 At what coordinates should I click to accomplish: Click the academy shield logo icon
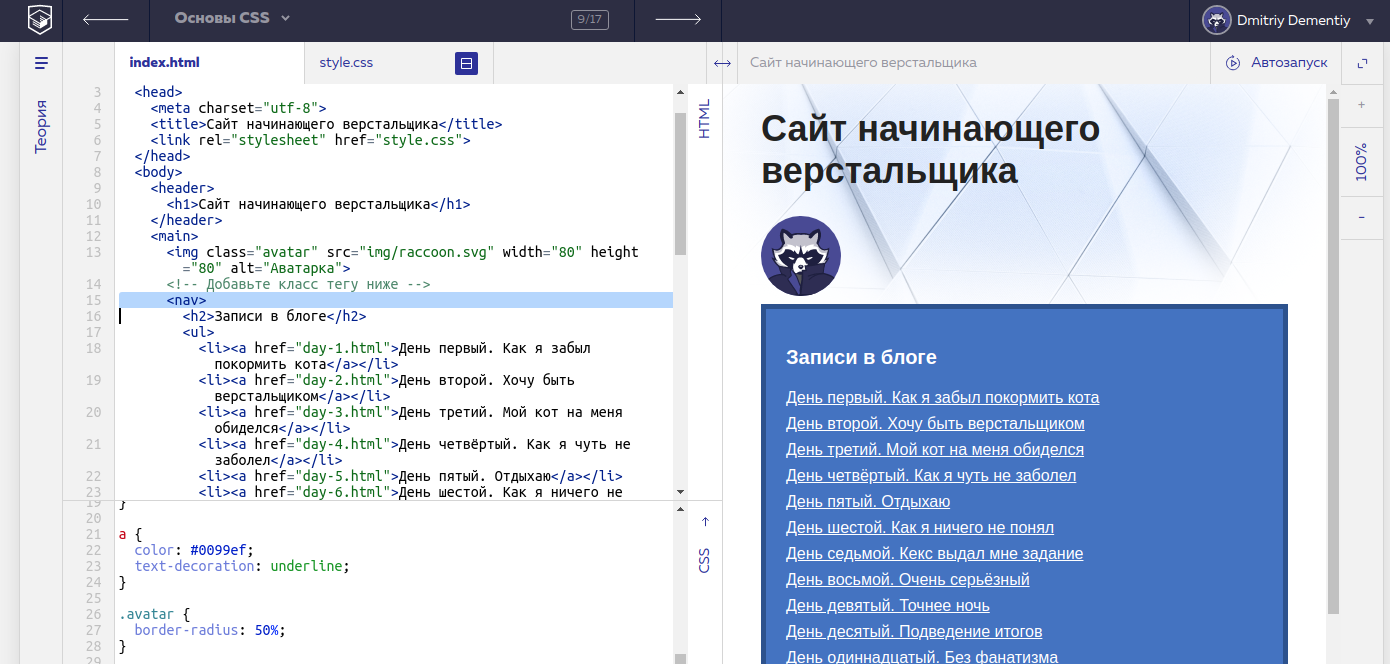coord(39,19)
